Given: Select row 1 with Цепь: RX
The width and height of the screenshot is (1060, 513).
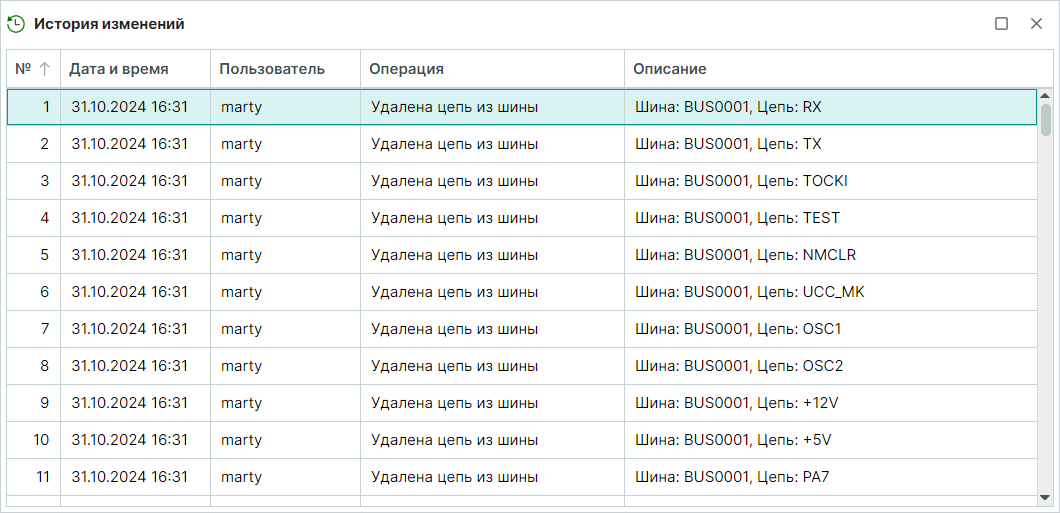Looking at the screenshot, I should click(520, 107).
